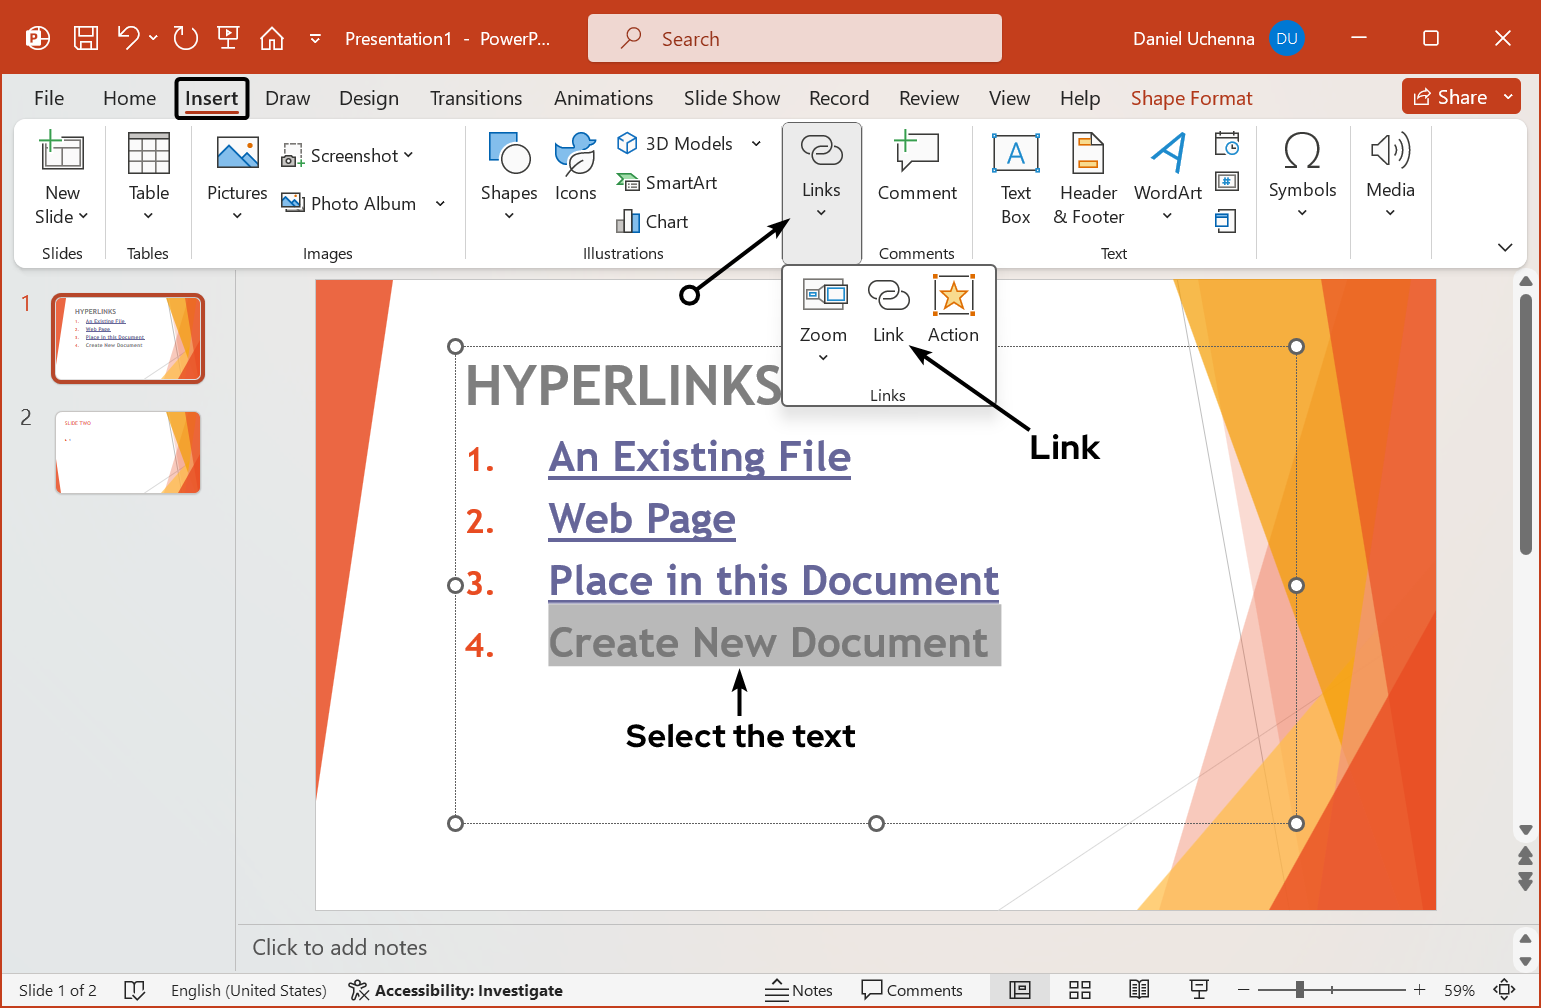Select the Action link option

(x=952, y=308)
